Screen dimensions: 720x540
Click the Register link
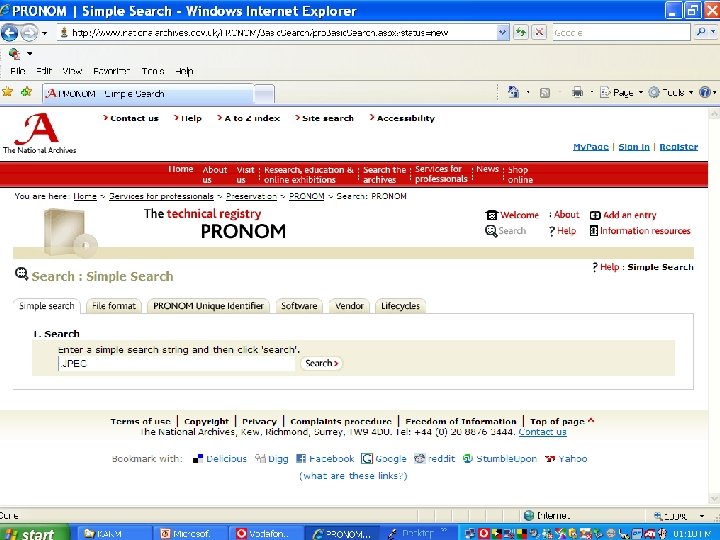pyautogui.click(x=679, y=147)
